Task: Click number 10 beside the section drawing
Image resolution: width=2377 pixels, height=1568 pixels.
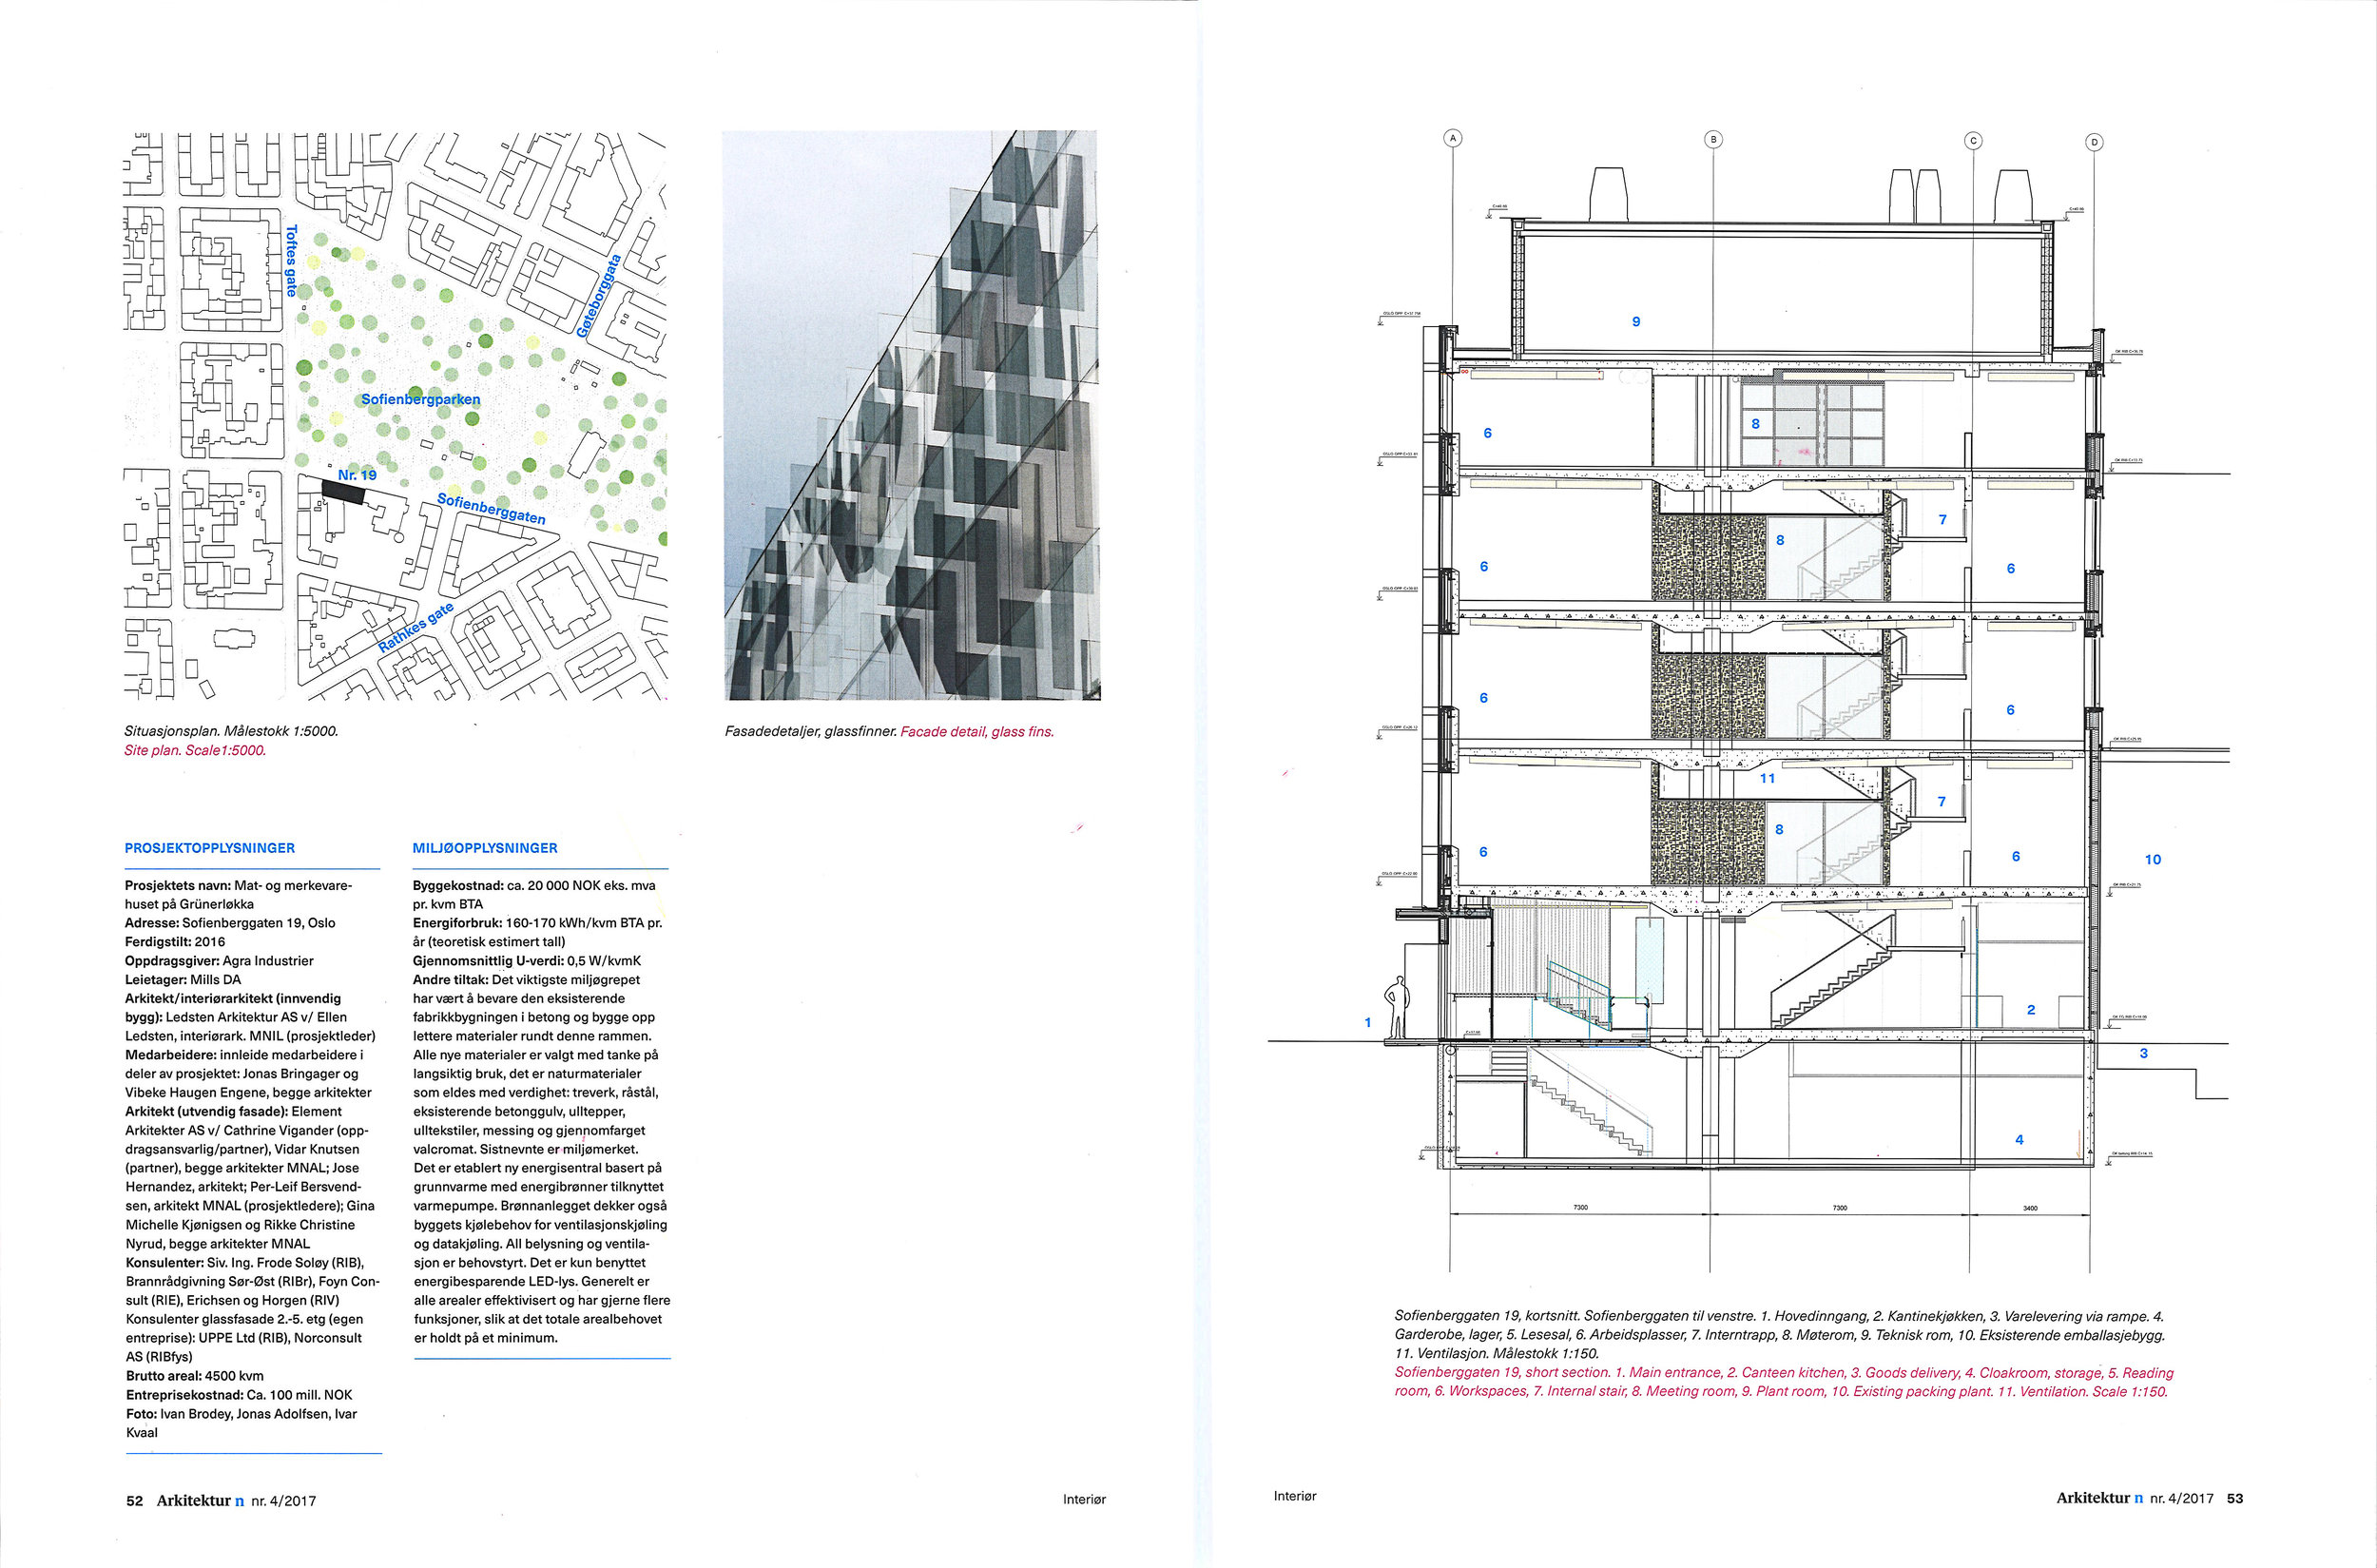Action: click(2153, 859)
